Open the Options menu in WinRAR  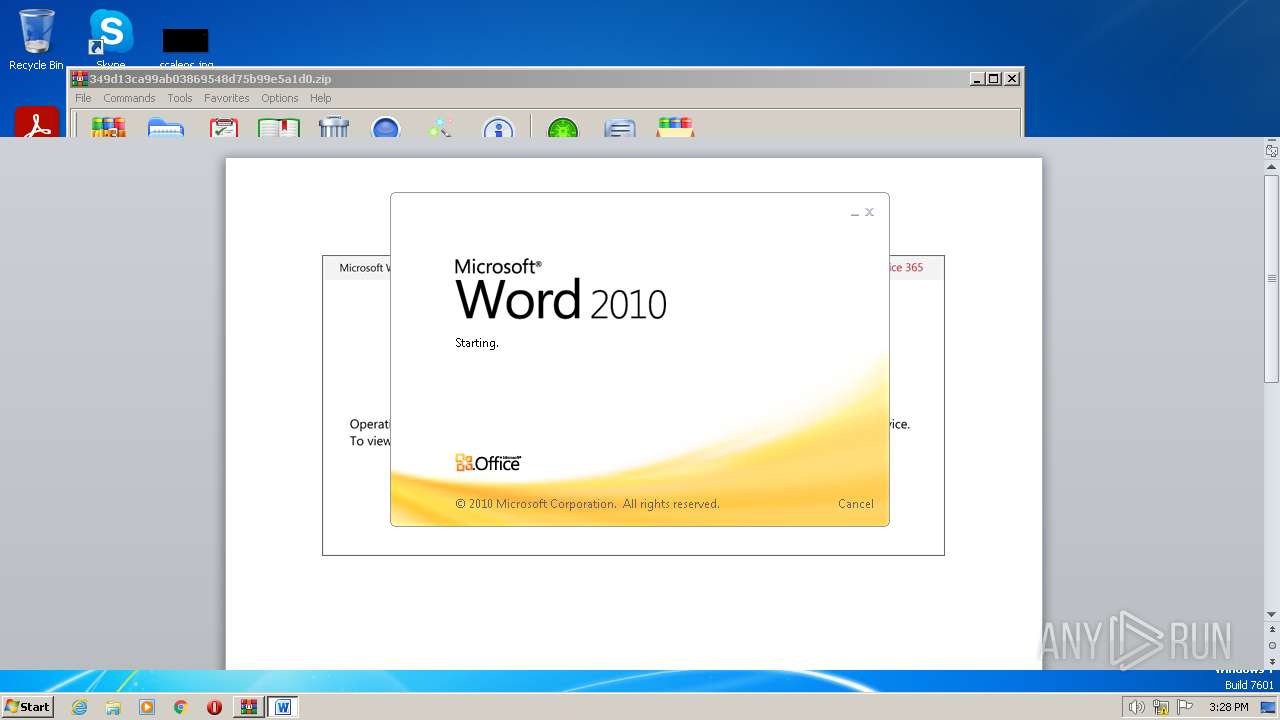(280, 98)
